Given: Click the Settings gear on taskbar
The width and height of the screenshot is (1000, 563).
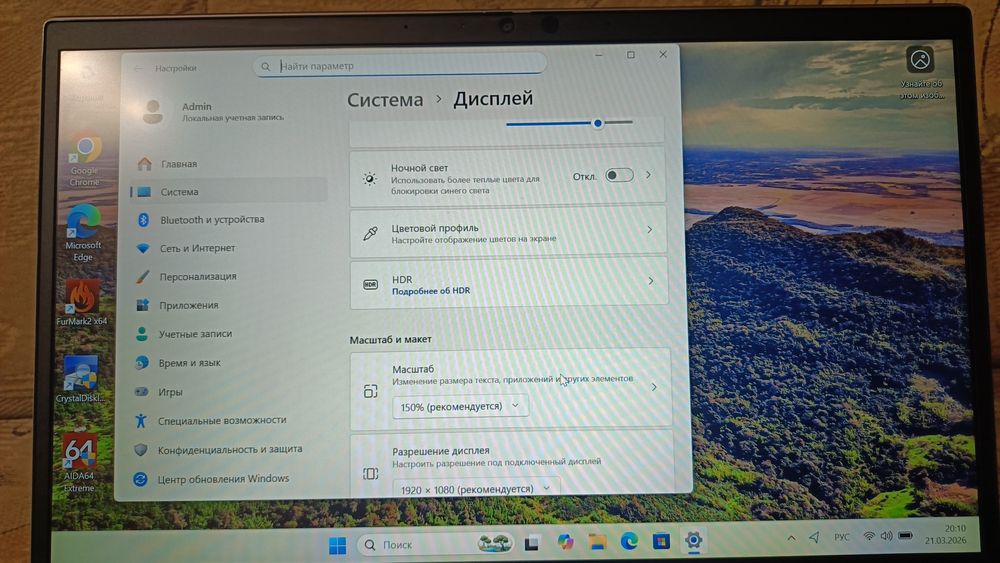Looking at the screenshot, I should (x=693, y=541).
